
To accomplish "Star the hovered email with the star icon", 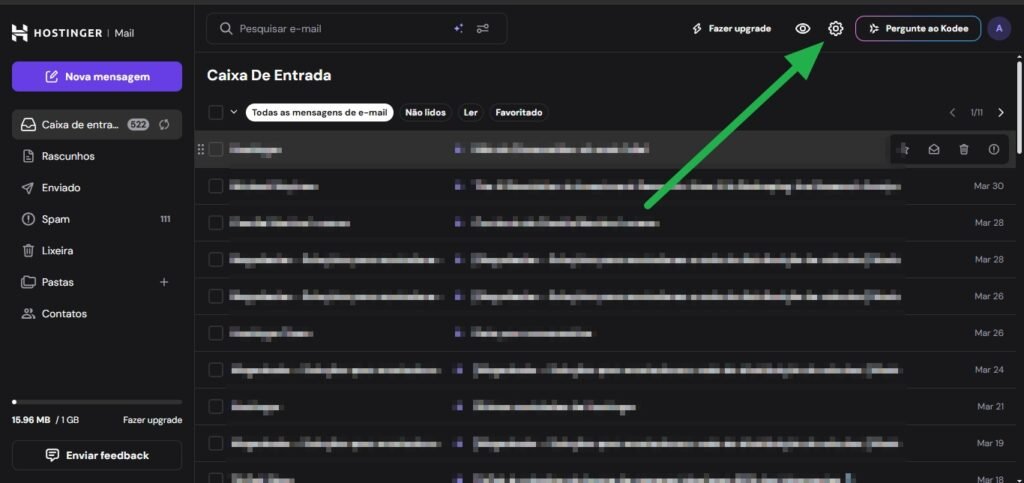I will (x=905, y=149).
